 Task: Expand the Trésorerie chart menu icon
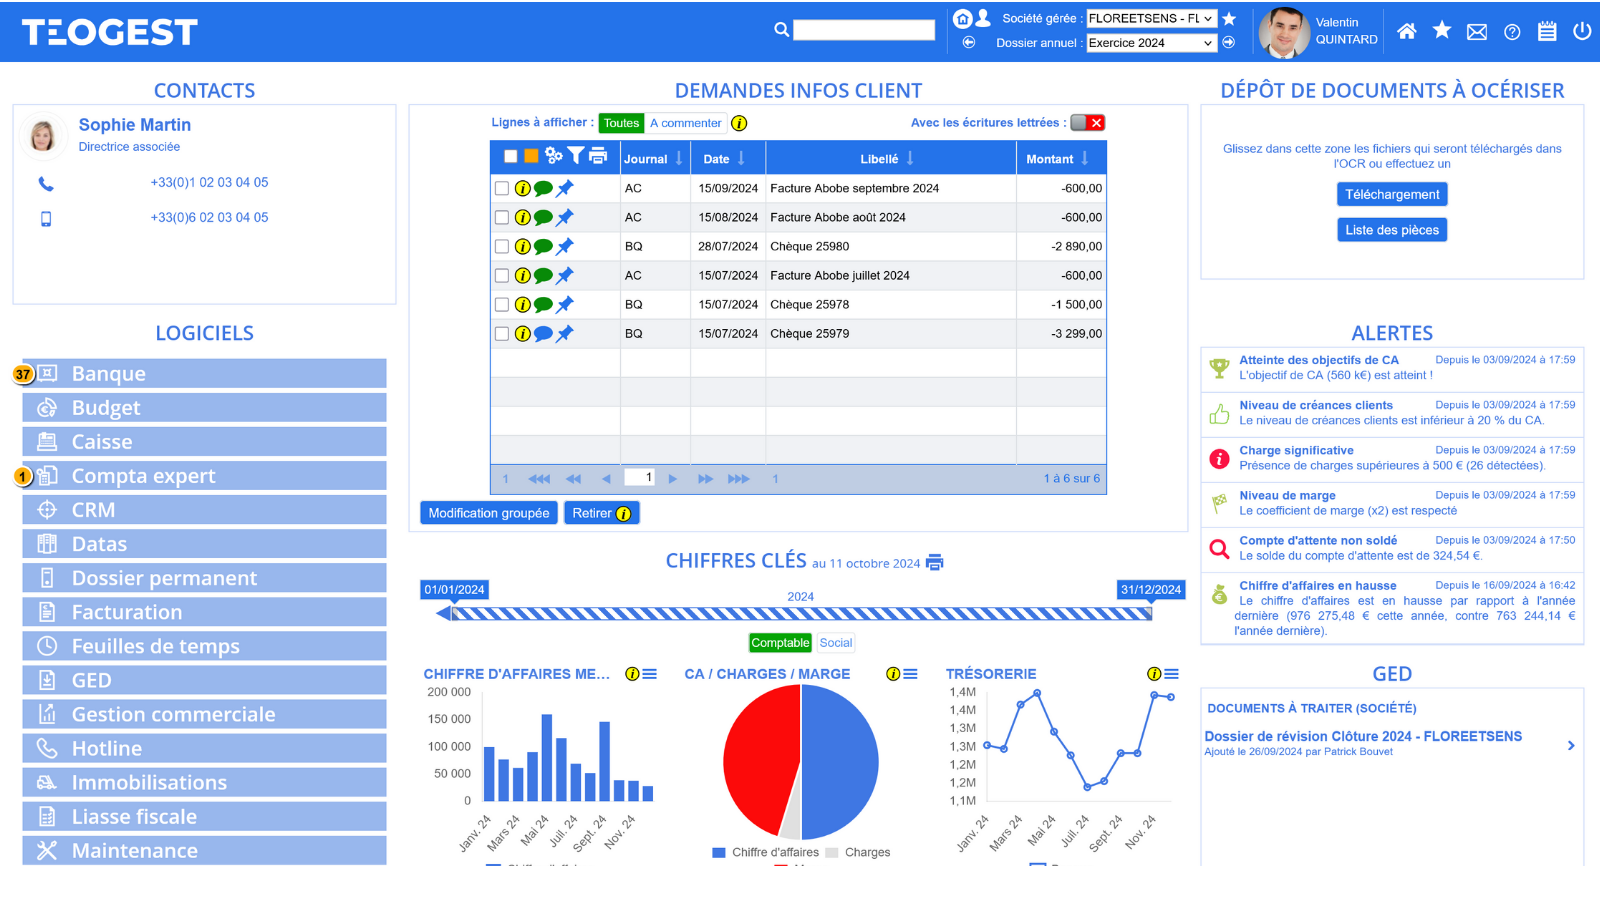(x=1171, y=674)
